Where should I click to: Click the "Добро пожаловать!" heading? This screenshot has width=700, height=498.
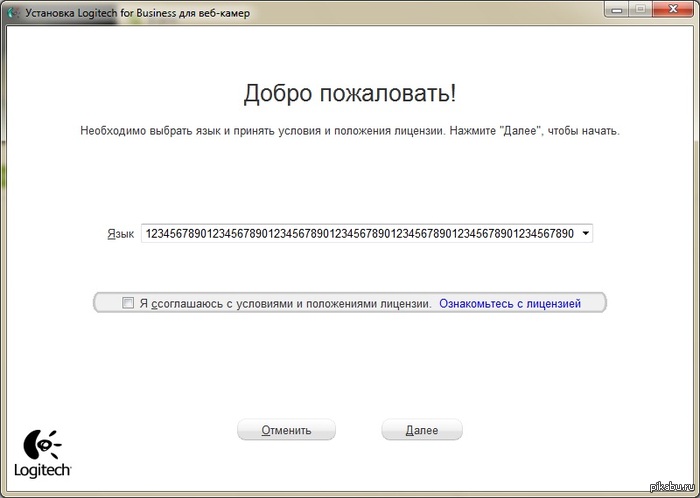point(350,94)
